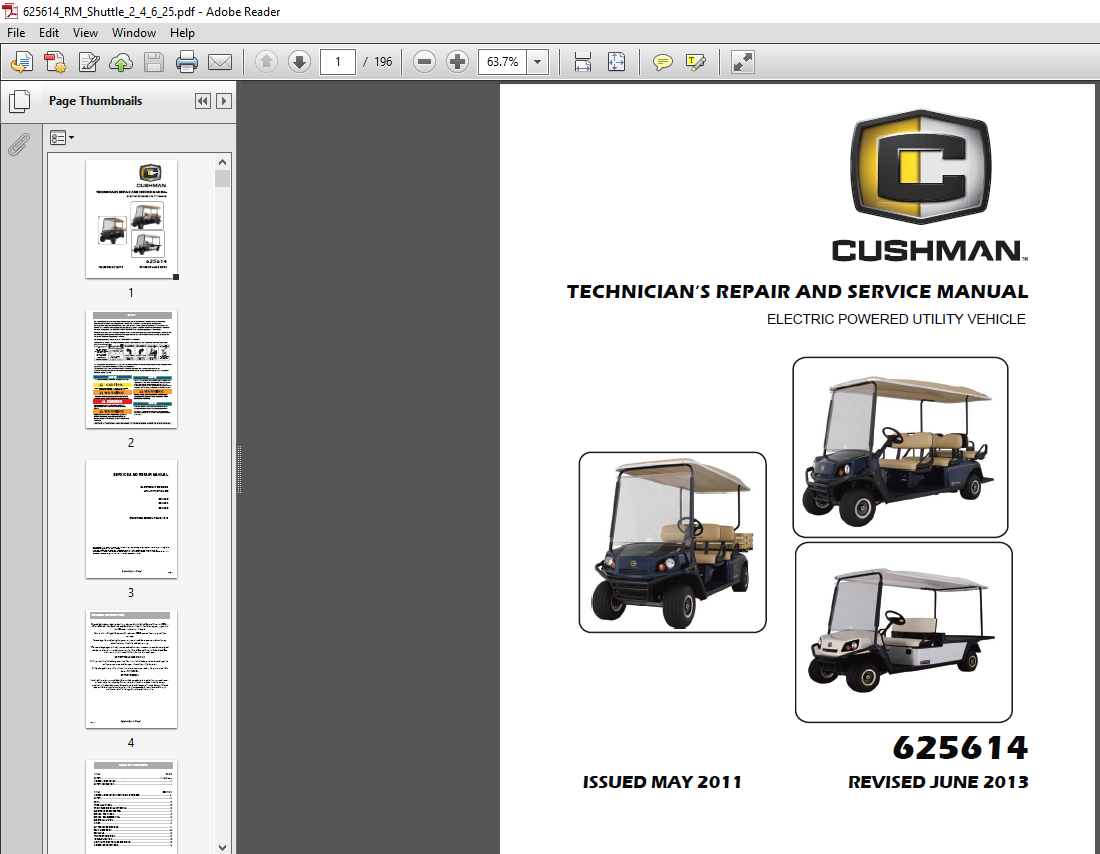Click the thumbnail panel scrollbar thumb

click(222, 179)
